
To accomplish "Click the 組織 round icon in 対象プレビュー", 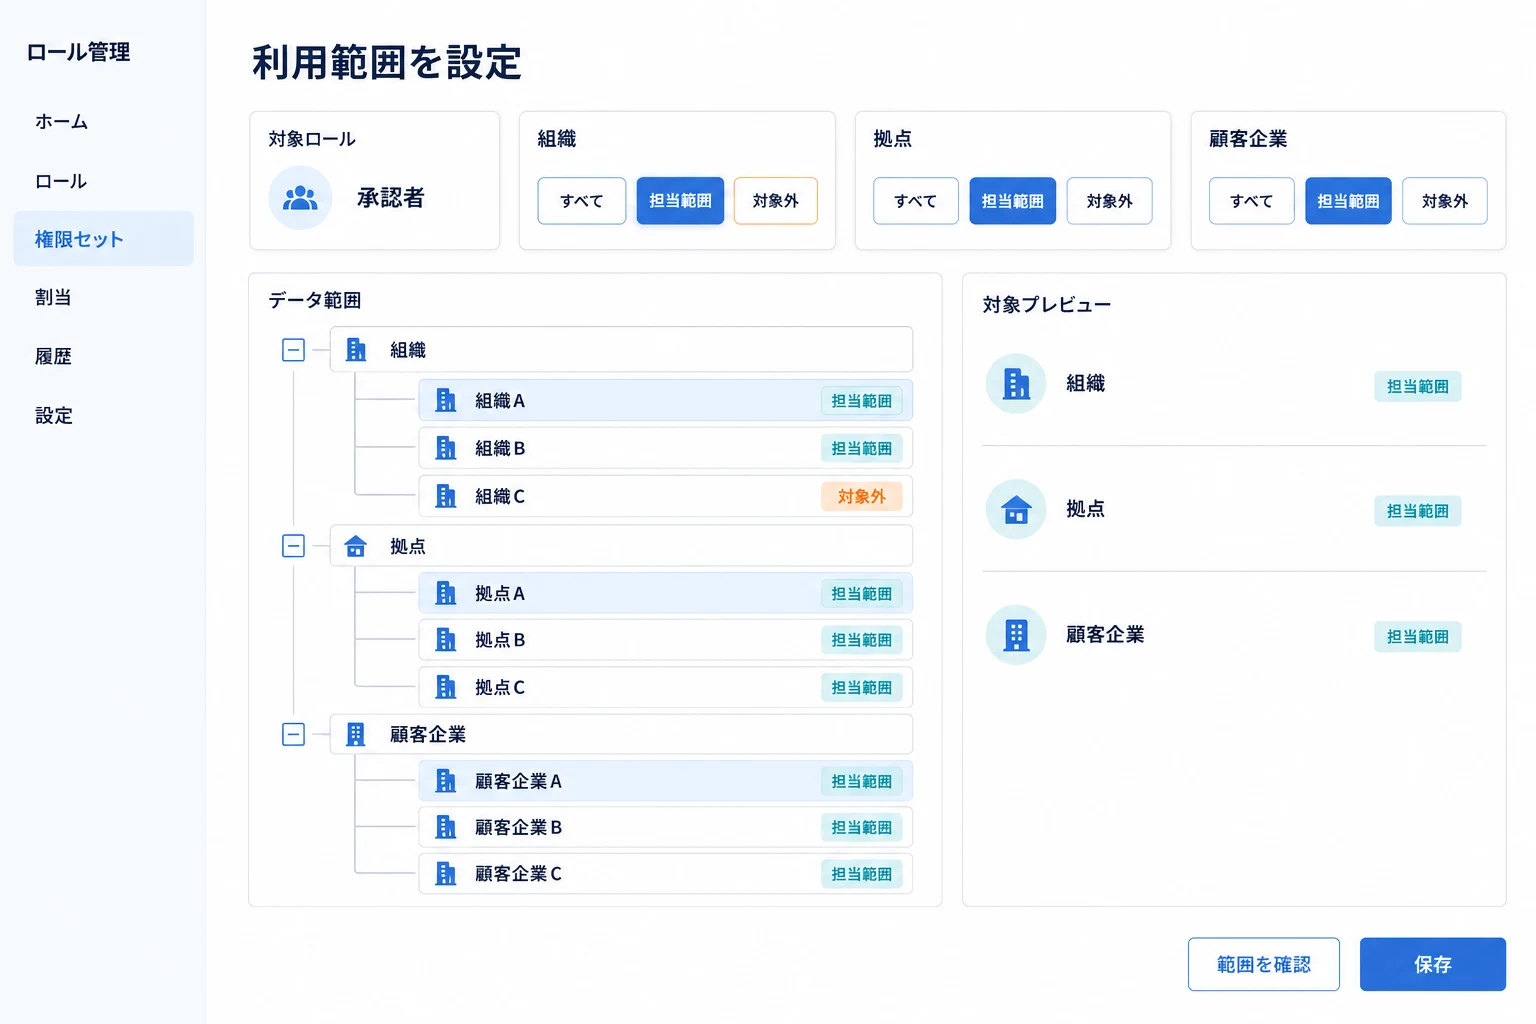I will point(1016,383).
